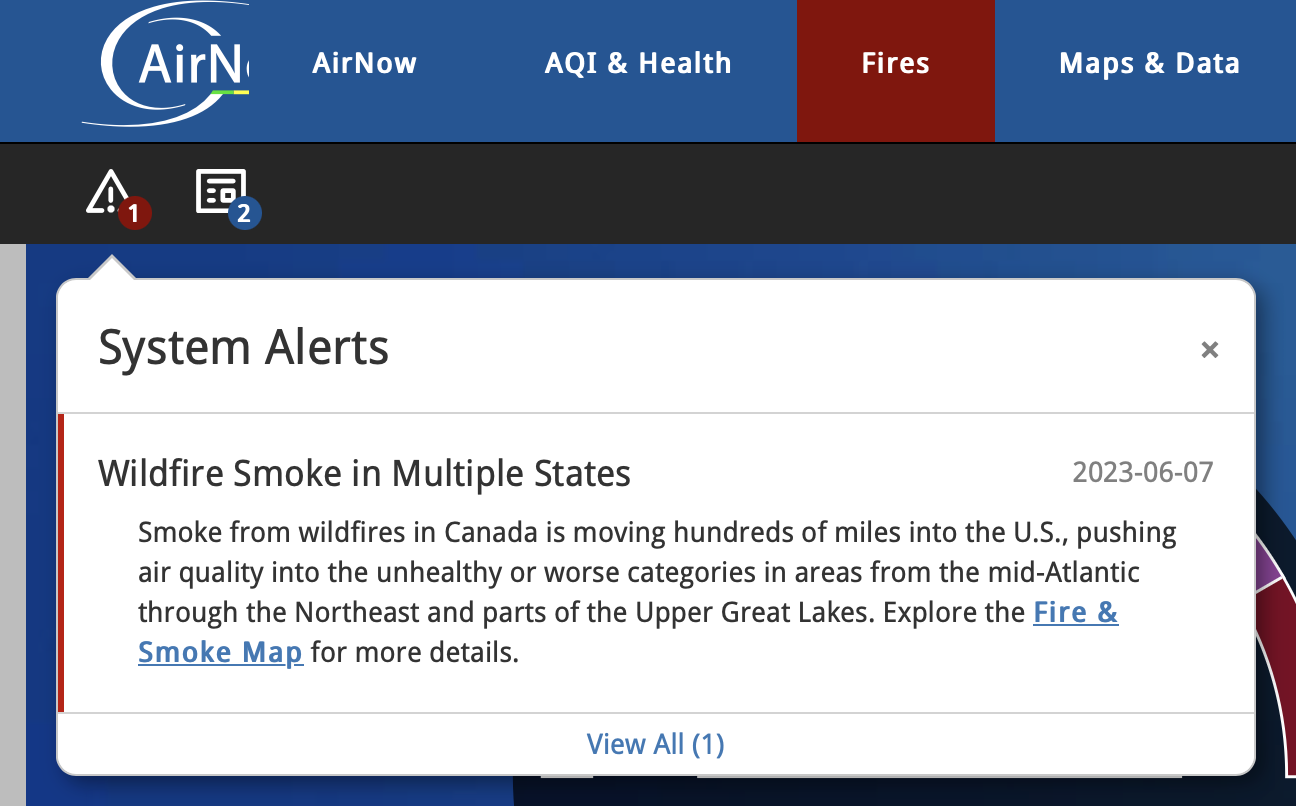
Task: Click View All (1) alerts link
Action: point(656,744)
